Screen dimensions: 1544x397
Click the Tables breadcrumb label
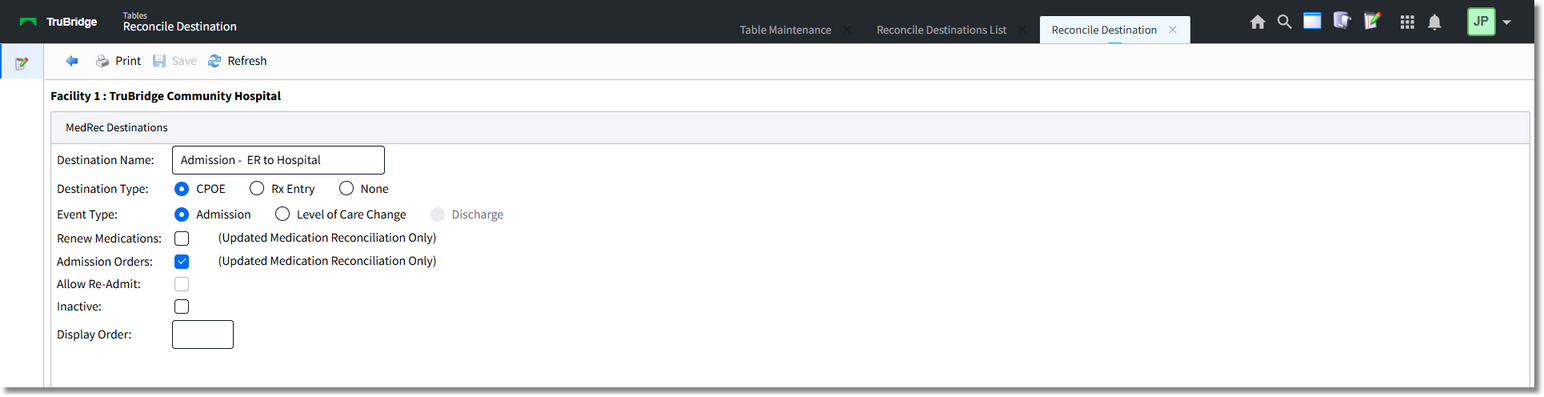[x=134, y=16]
